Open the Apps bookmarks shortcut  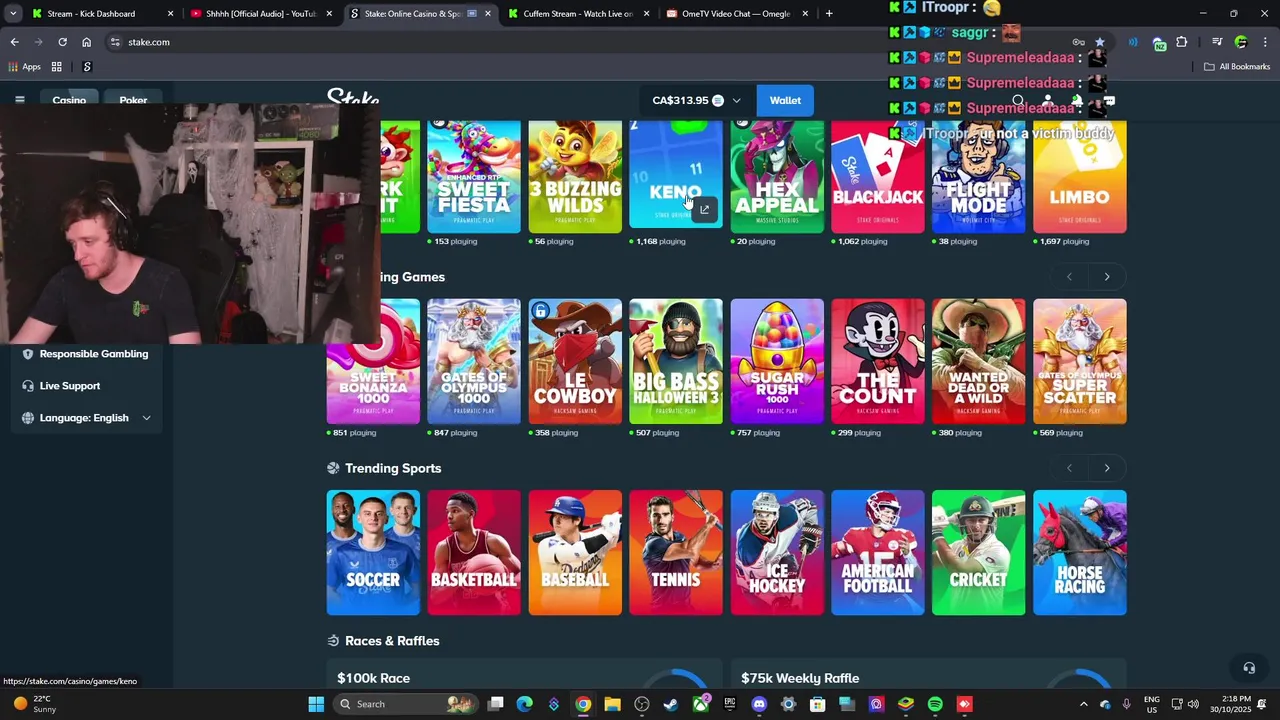click(25, 67)
